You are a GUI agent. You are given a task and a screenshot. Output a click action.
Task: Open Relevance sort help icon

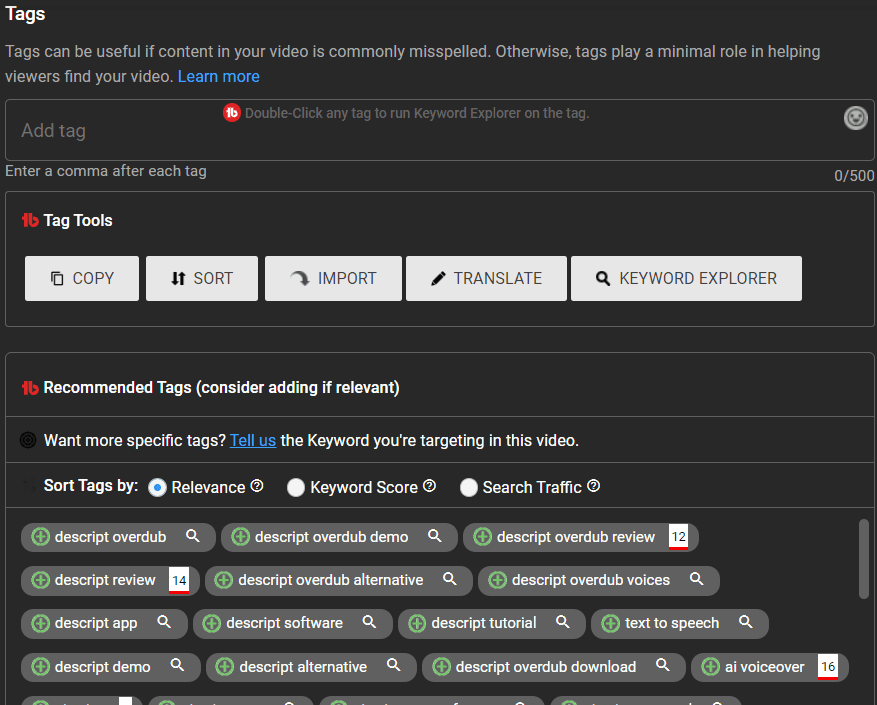(257, 486)
